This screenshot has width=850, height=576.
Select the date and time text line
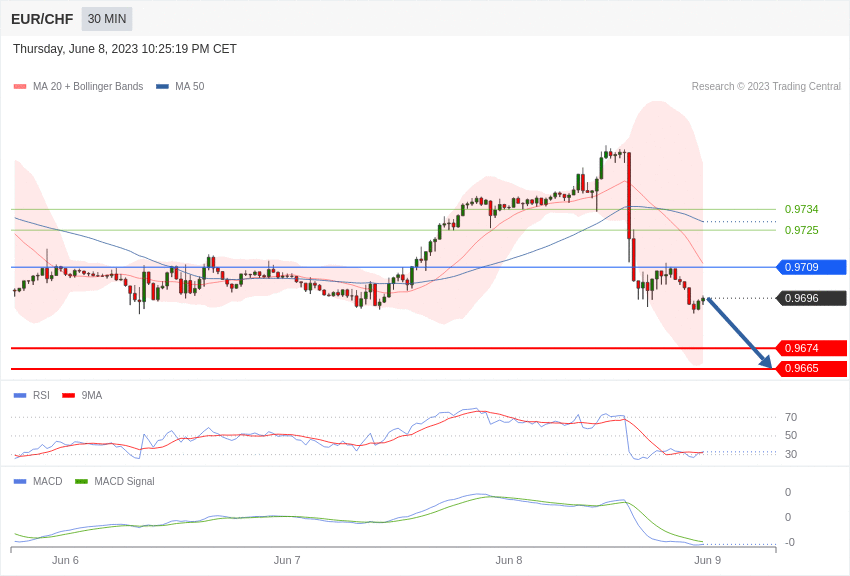click(125, 49)
